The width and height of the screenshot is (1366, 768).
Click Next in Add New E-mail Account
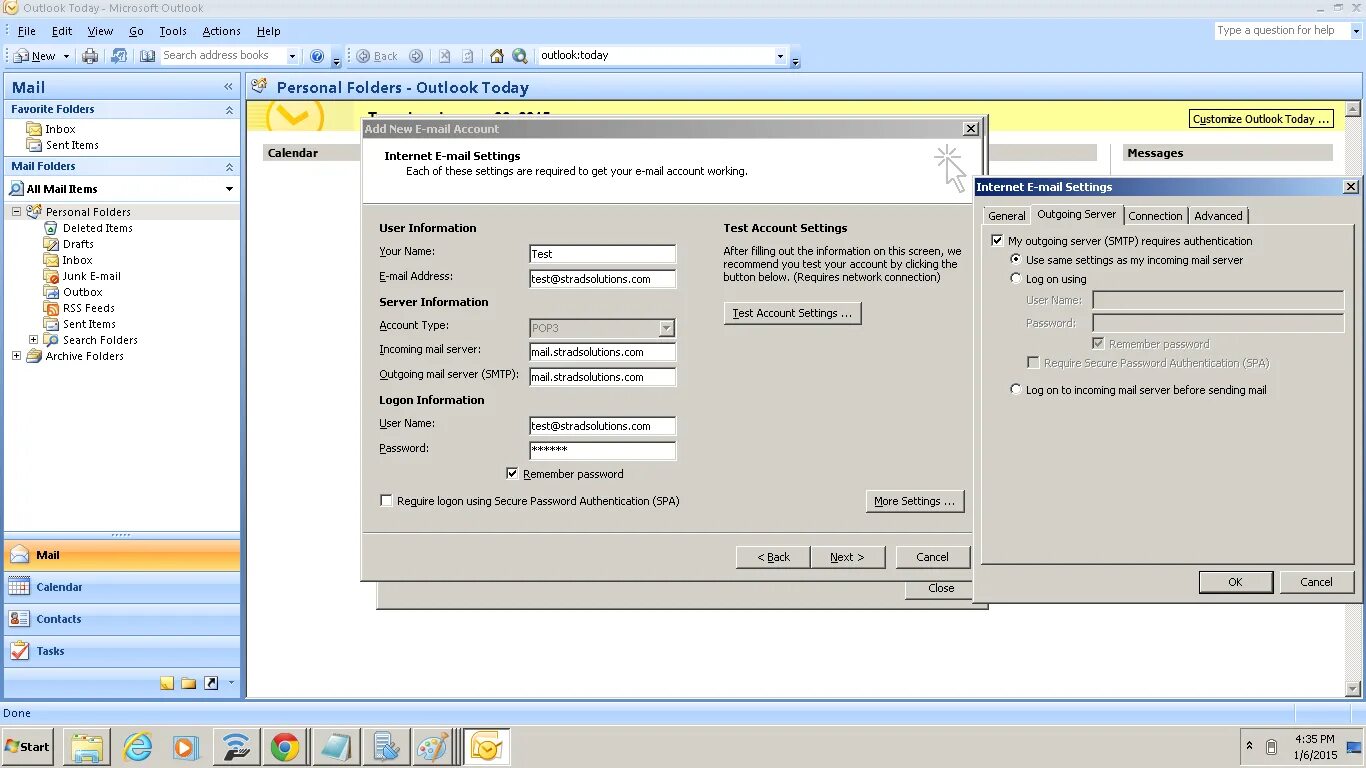[x=847, y=557]
